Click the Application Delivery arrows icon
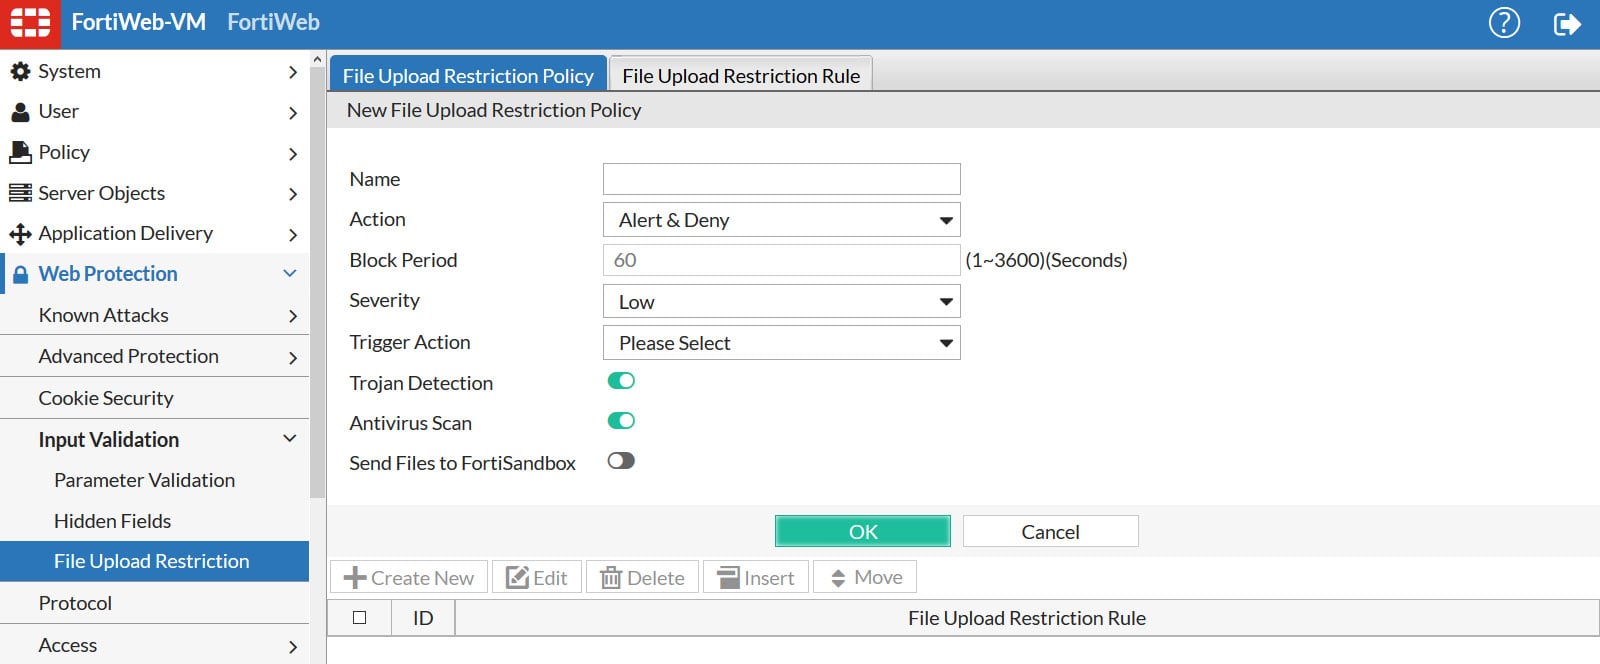The width and height of the screenshot is (1600, 664). coord(20,234)
